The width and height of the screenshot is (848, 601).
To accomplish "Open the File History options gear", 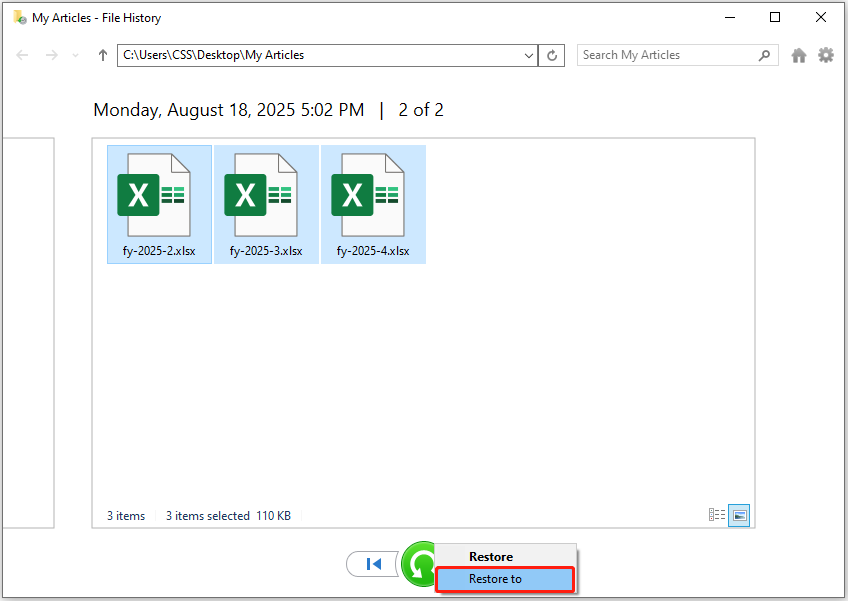I will click(826, 55).
